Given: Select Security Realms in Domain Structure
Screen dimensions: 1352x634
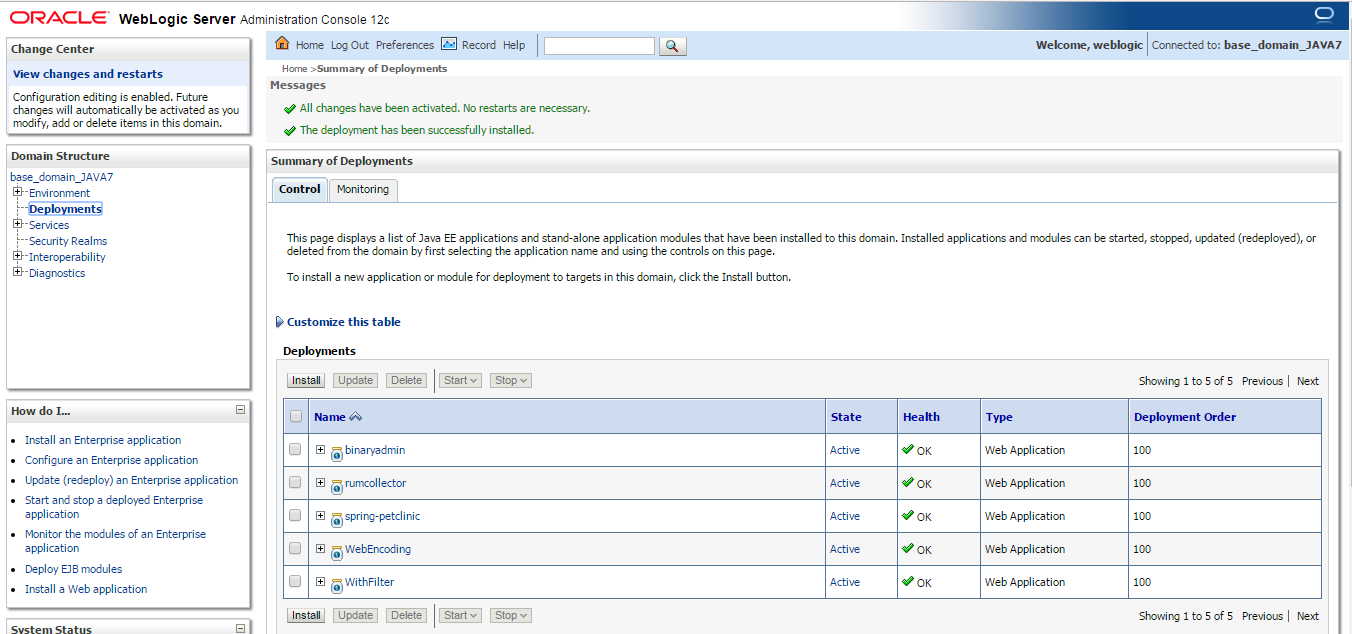Looking at the screenshot, I should click(68, 241).
